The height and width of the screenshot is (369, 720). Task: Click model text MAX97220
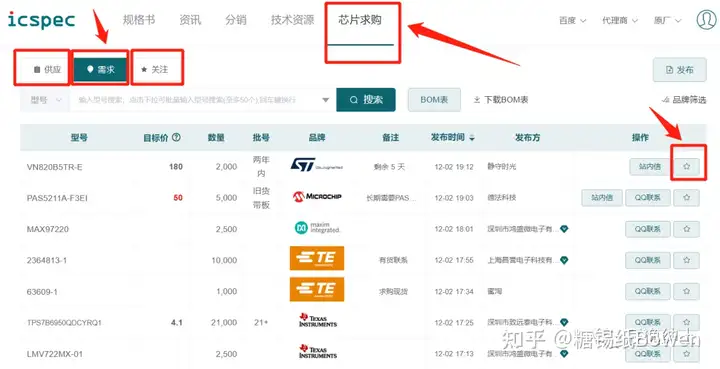coord(48,229)
